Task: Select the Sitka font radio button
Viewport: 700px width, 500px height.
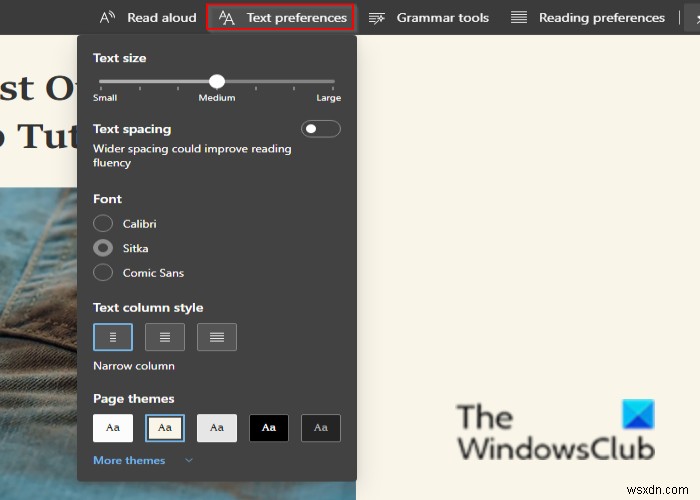Action: (x=103, y=248)
